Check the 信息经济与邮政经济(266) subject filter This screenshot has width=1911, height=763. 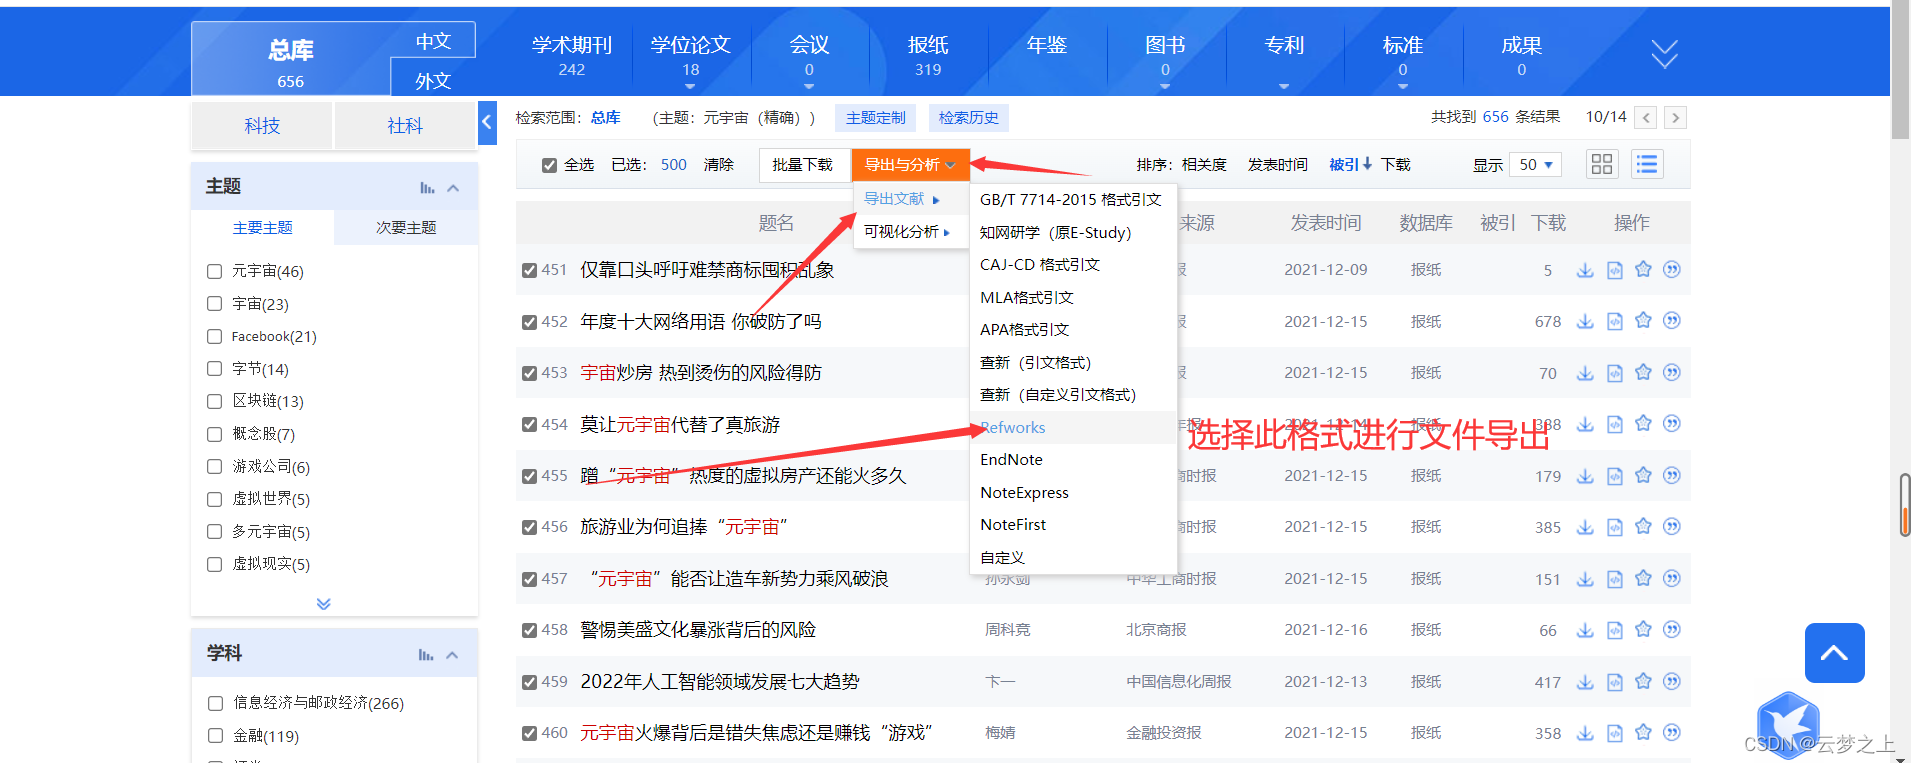point(215,703)
